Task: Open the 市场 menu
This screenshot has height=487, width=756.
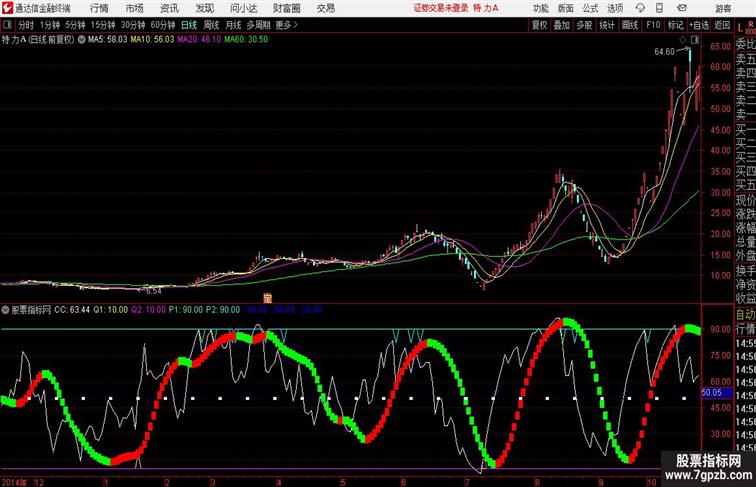Action: [134, 8]
